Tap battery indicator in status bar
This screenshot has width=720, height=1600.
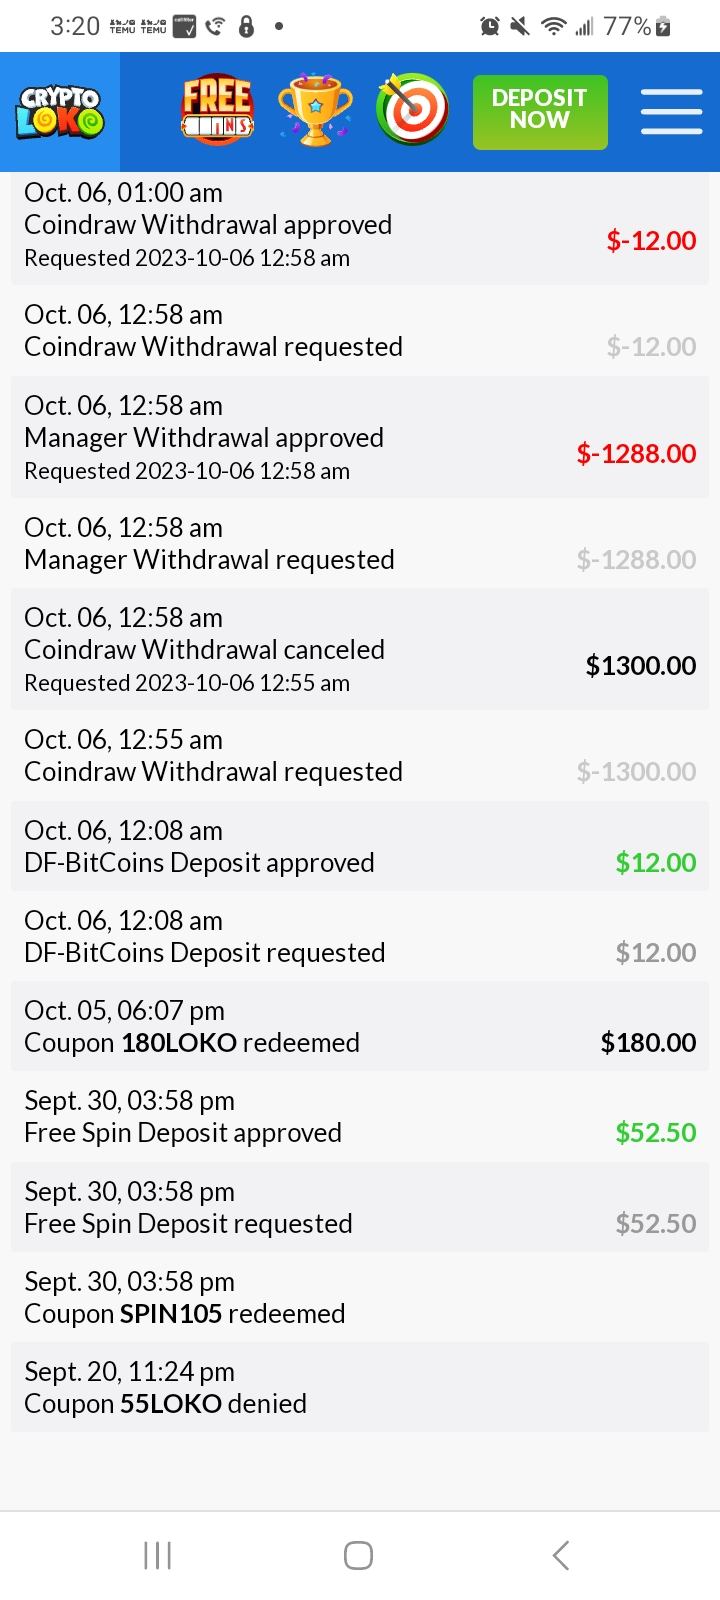point(662,27)
